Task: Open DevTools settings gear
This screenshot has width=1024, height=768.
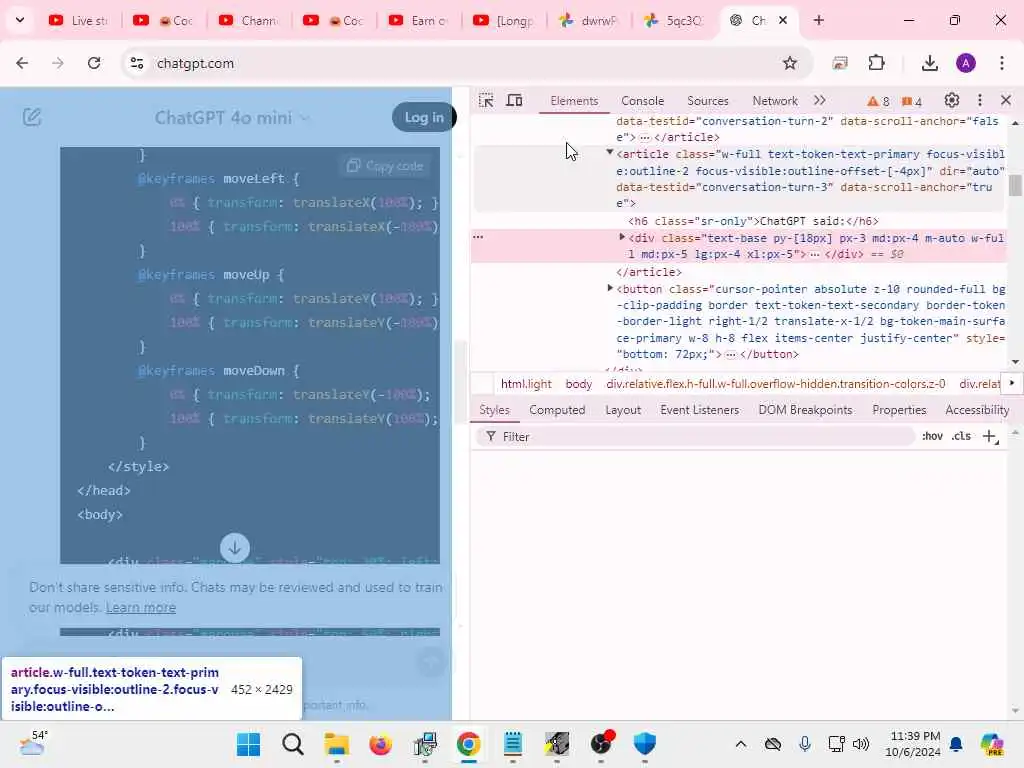Action: (952, 101)
